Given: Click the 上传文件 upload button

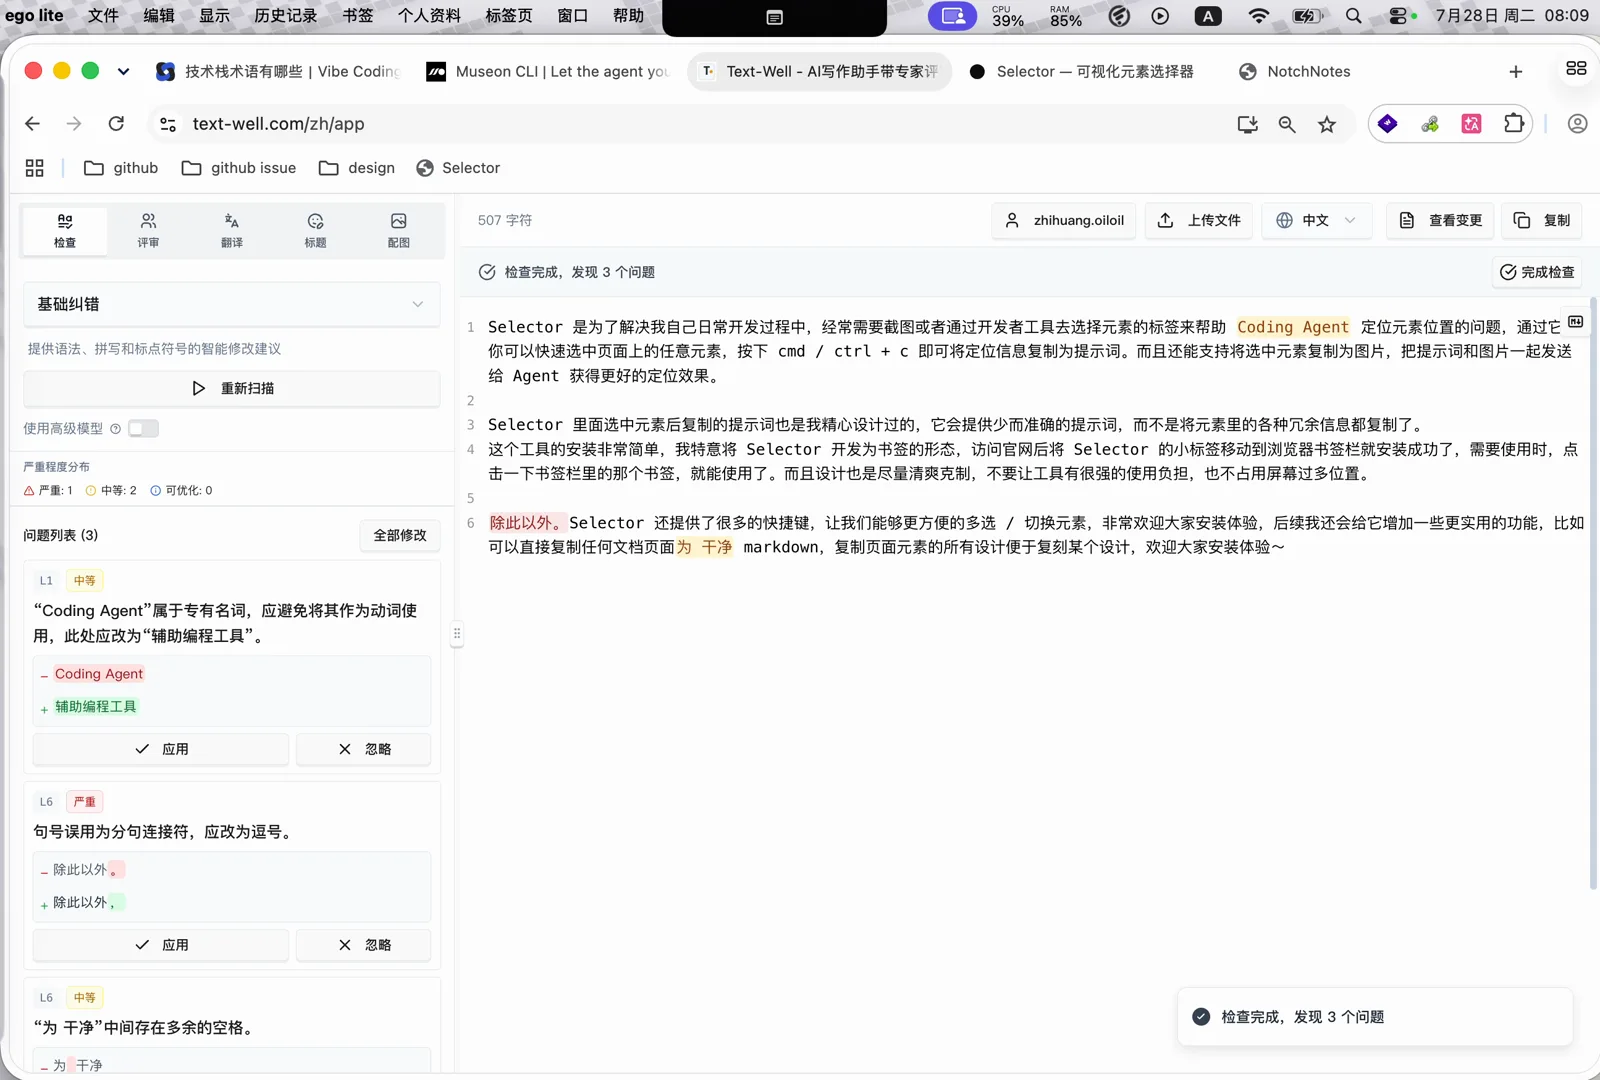Looking at the screenshot, I should (1199, 220).
